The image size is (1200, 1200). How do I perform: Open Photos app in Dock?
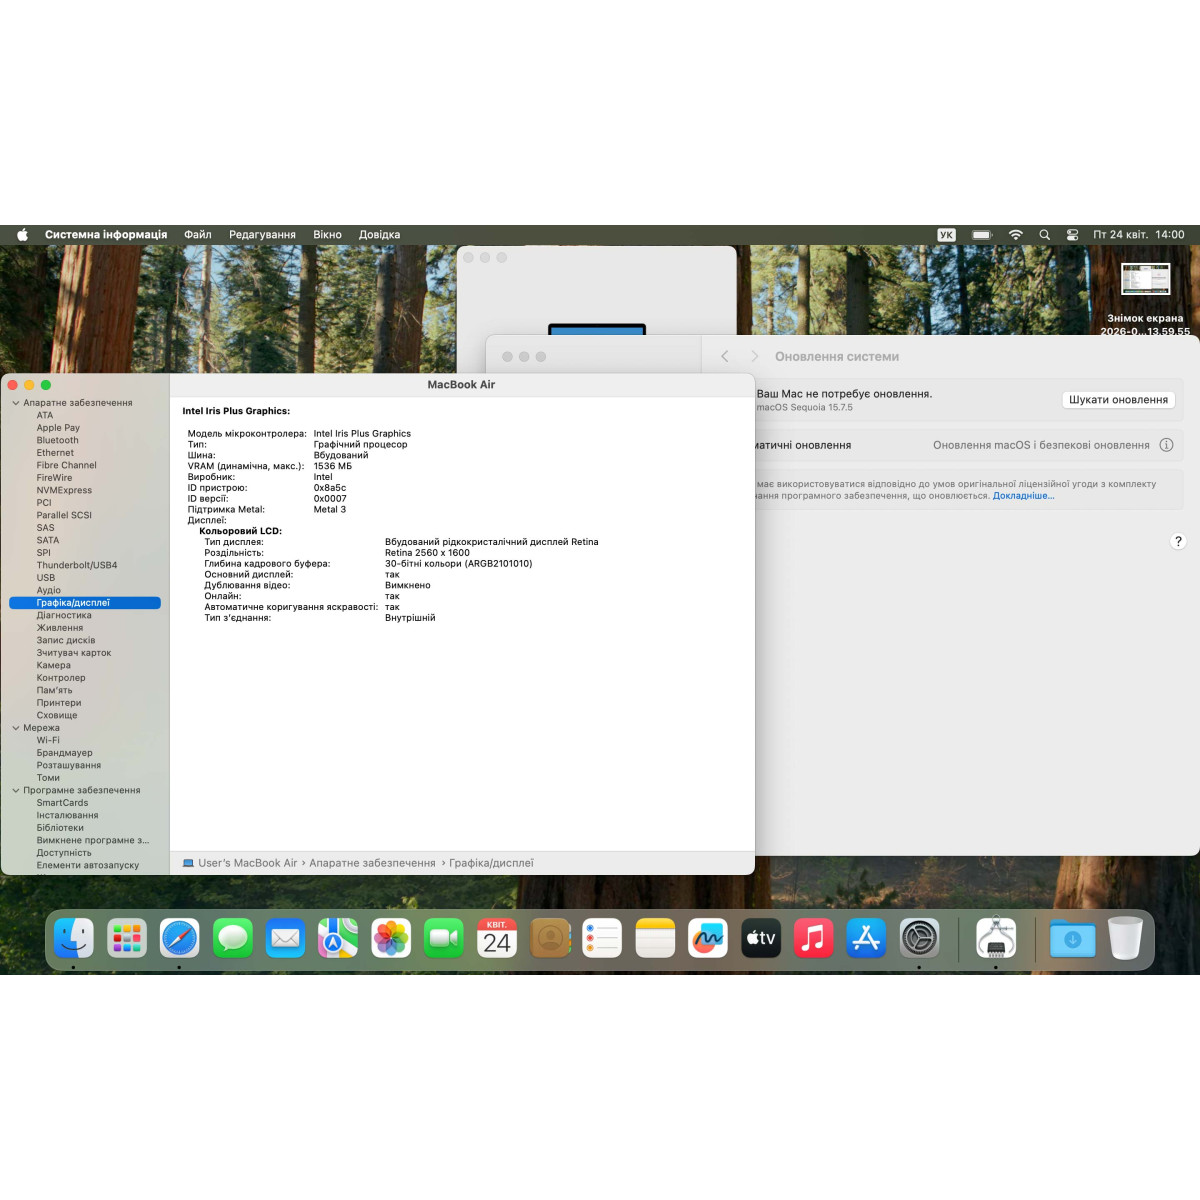point(391,938)
